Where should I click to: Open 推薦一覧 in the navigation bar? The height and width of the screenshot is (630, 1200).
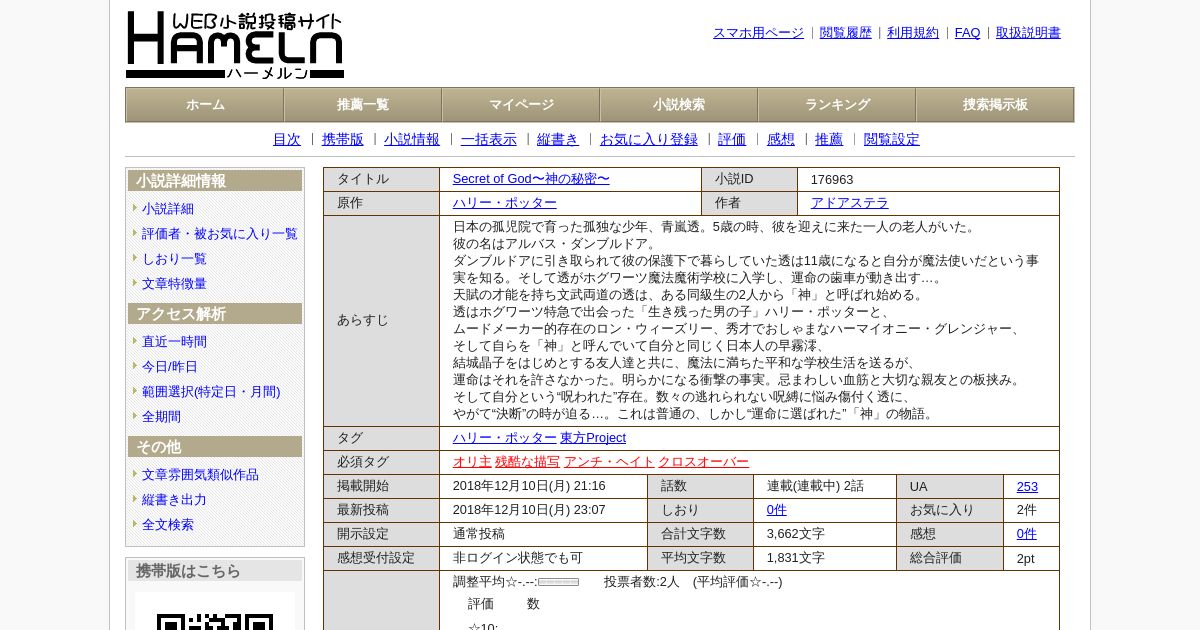point(363,105)
